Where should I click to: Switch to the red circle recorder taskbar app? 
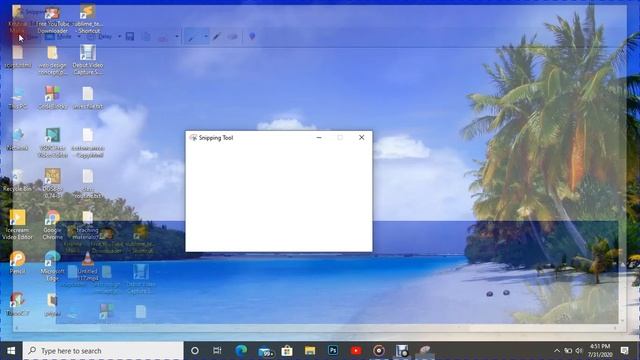click(379, 351)
